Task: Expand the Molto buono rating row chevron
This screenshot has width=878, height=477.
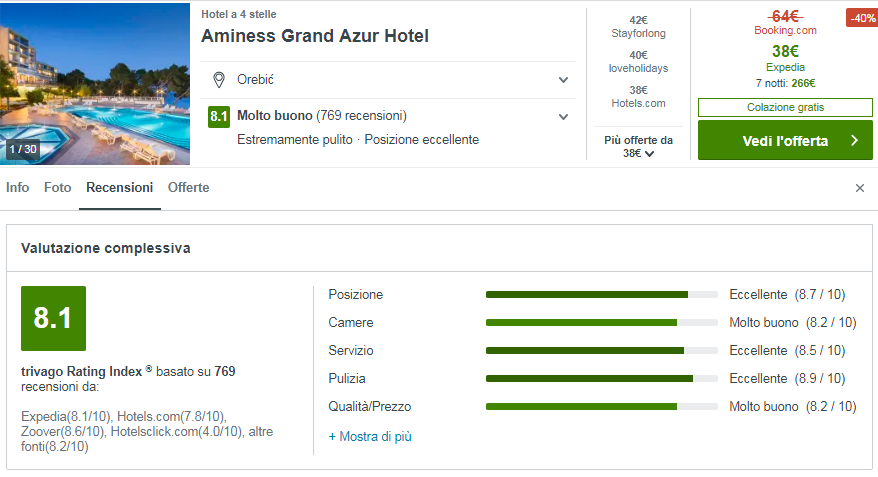Action: (x=563, y=117)
